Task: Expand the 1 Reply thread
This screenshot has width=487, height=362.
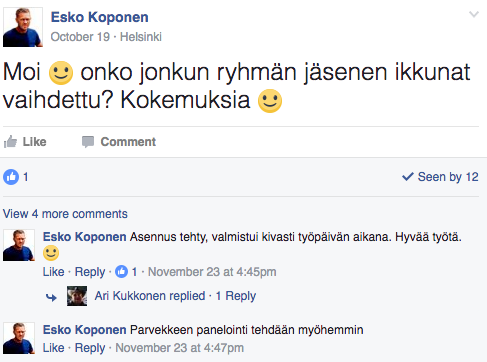Action: (236, 296)
